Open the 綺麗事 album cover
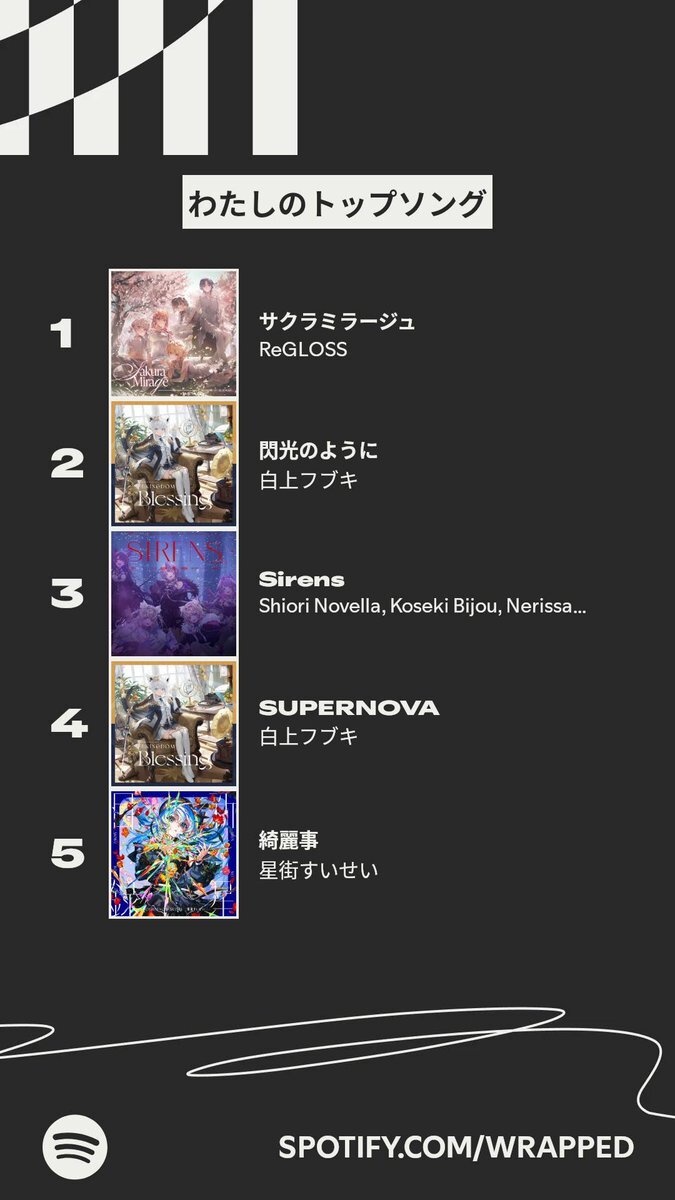The width and height of the screenshot is (675, 1200). 174,853
